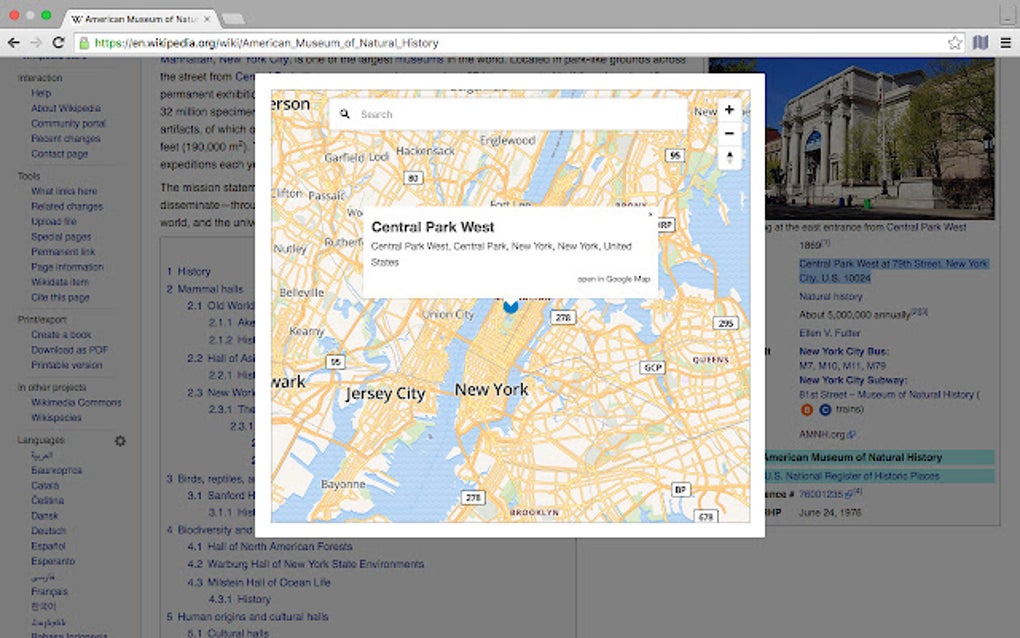Click inside the map Search field

click(509, 114)
